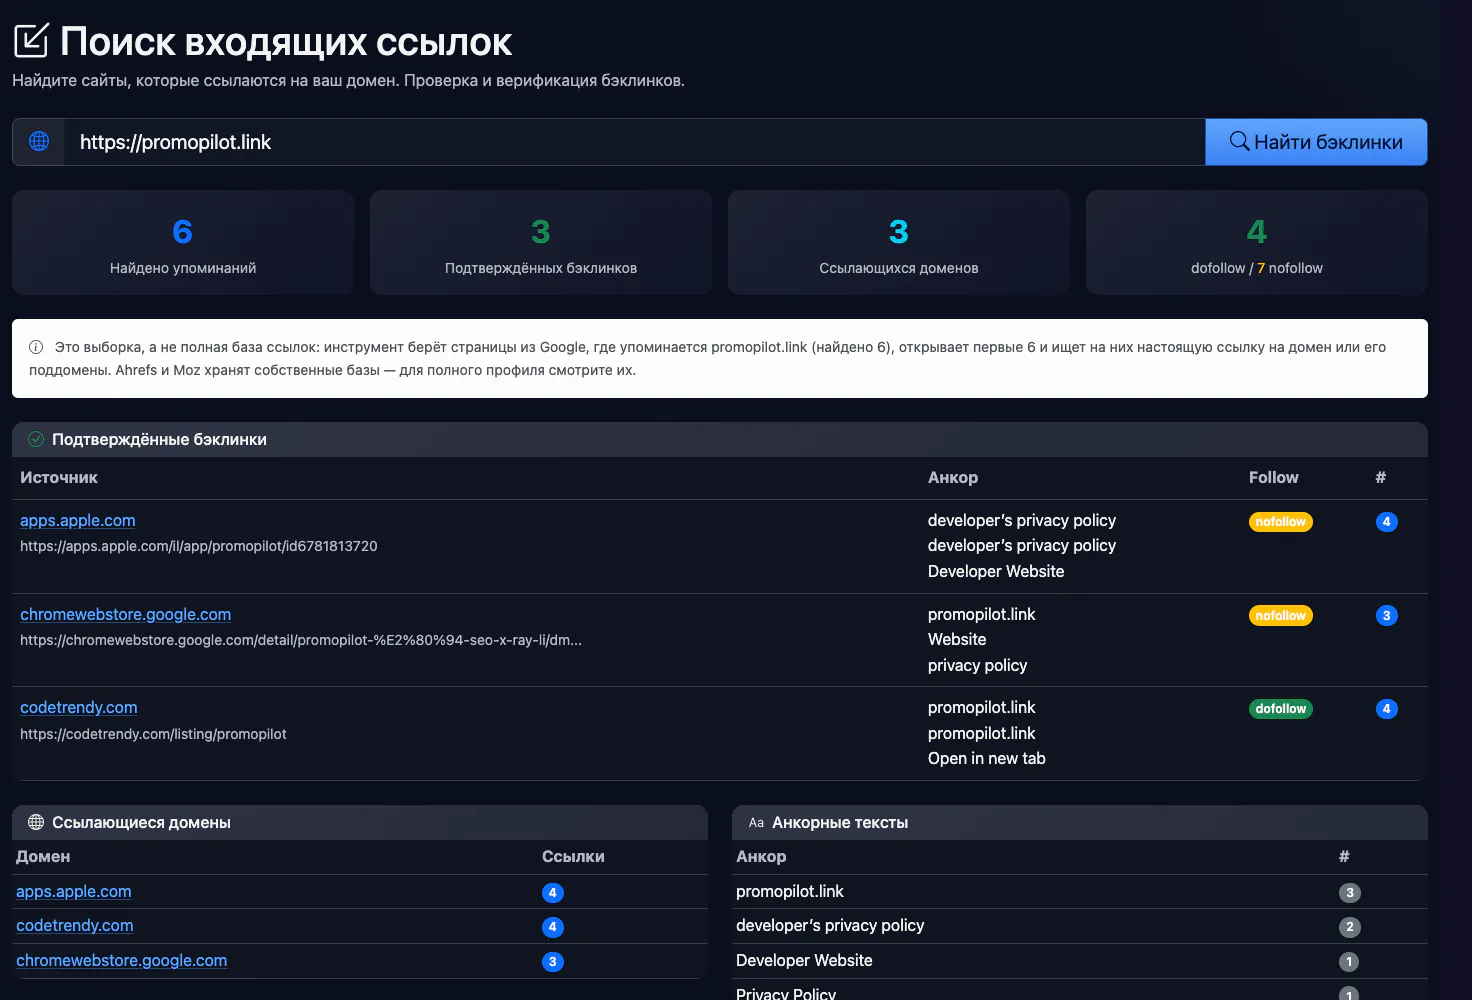Click the Подтверждённых бэклинков stat card
Image resolution: width=1472 pixels, height=1000 pixels.
tap(541, 243)
